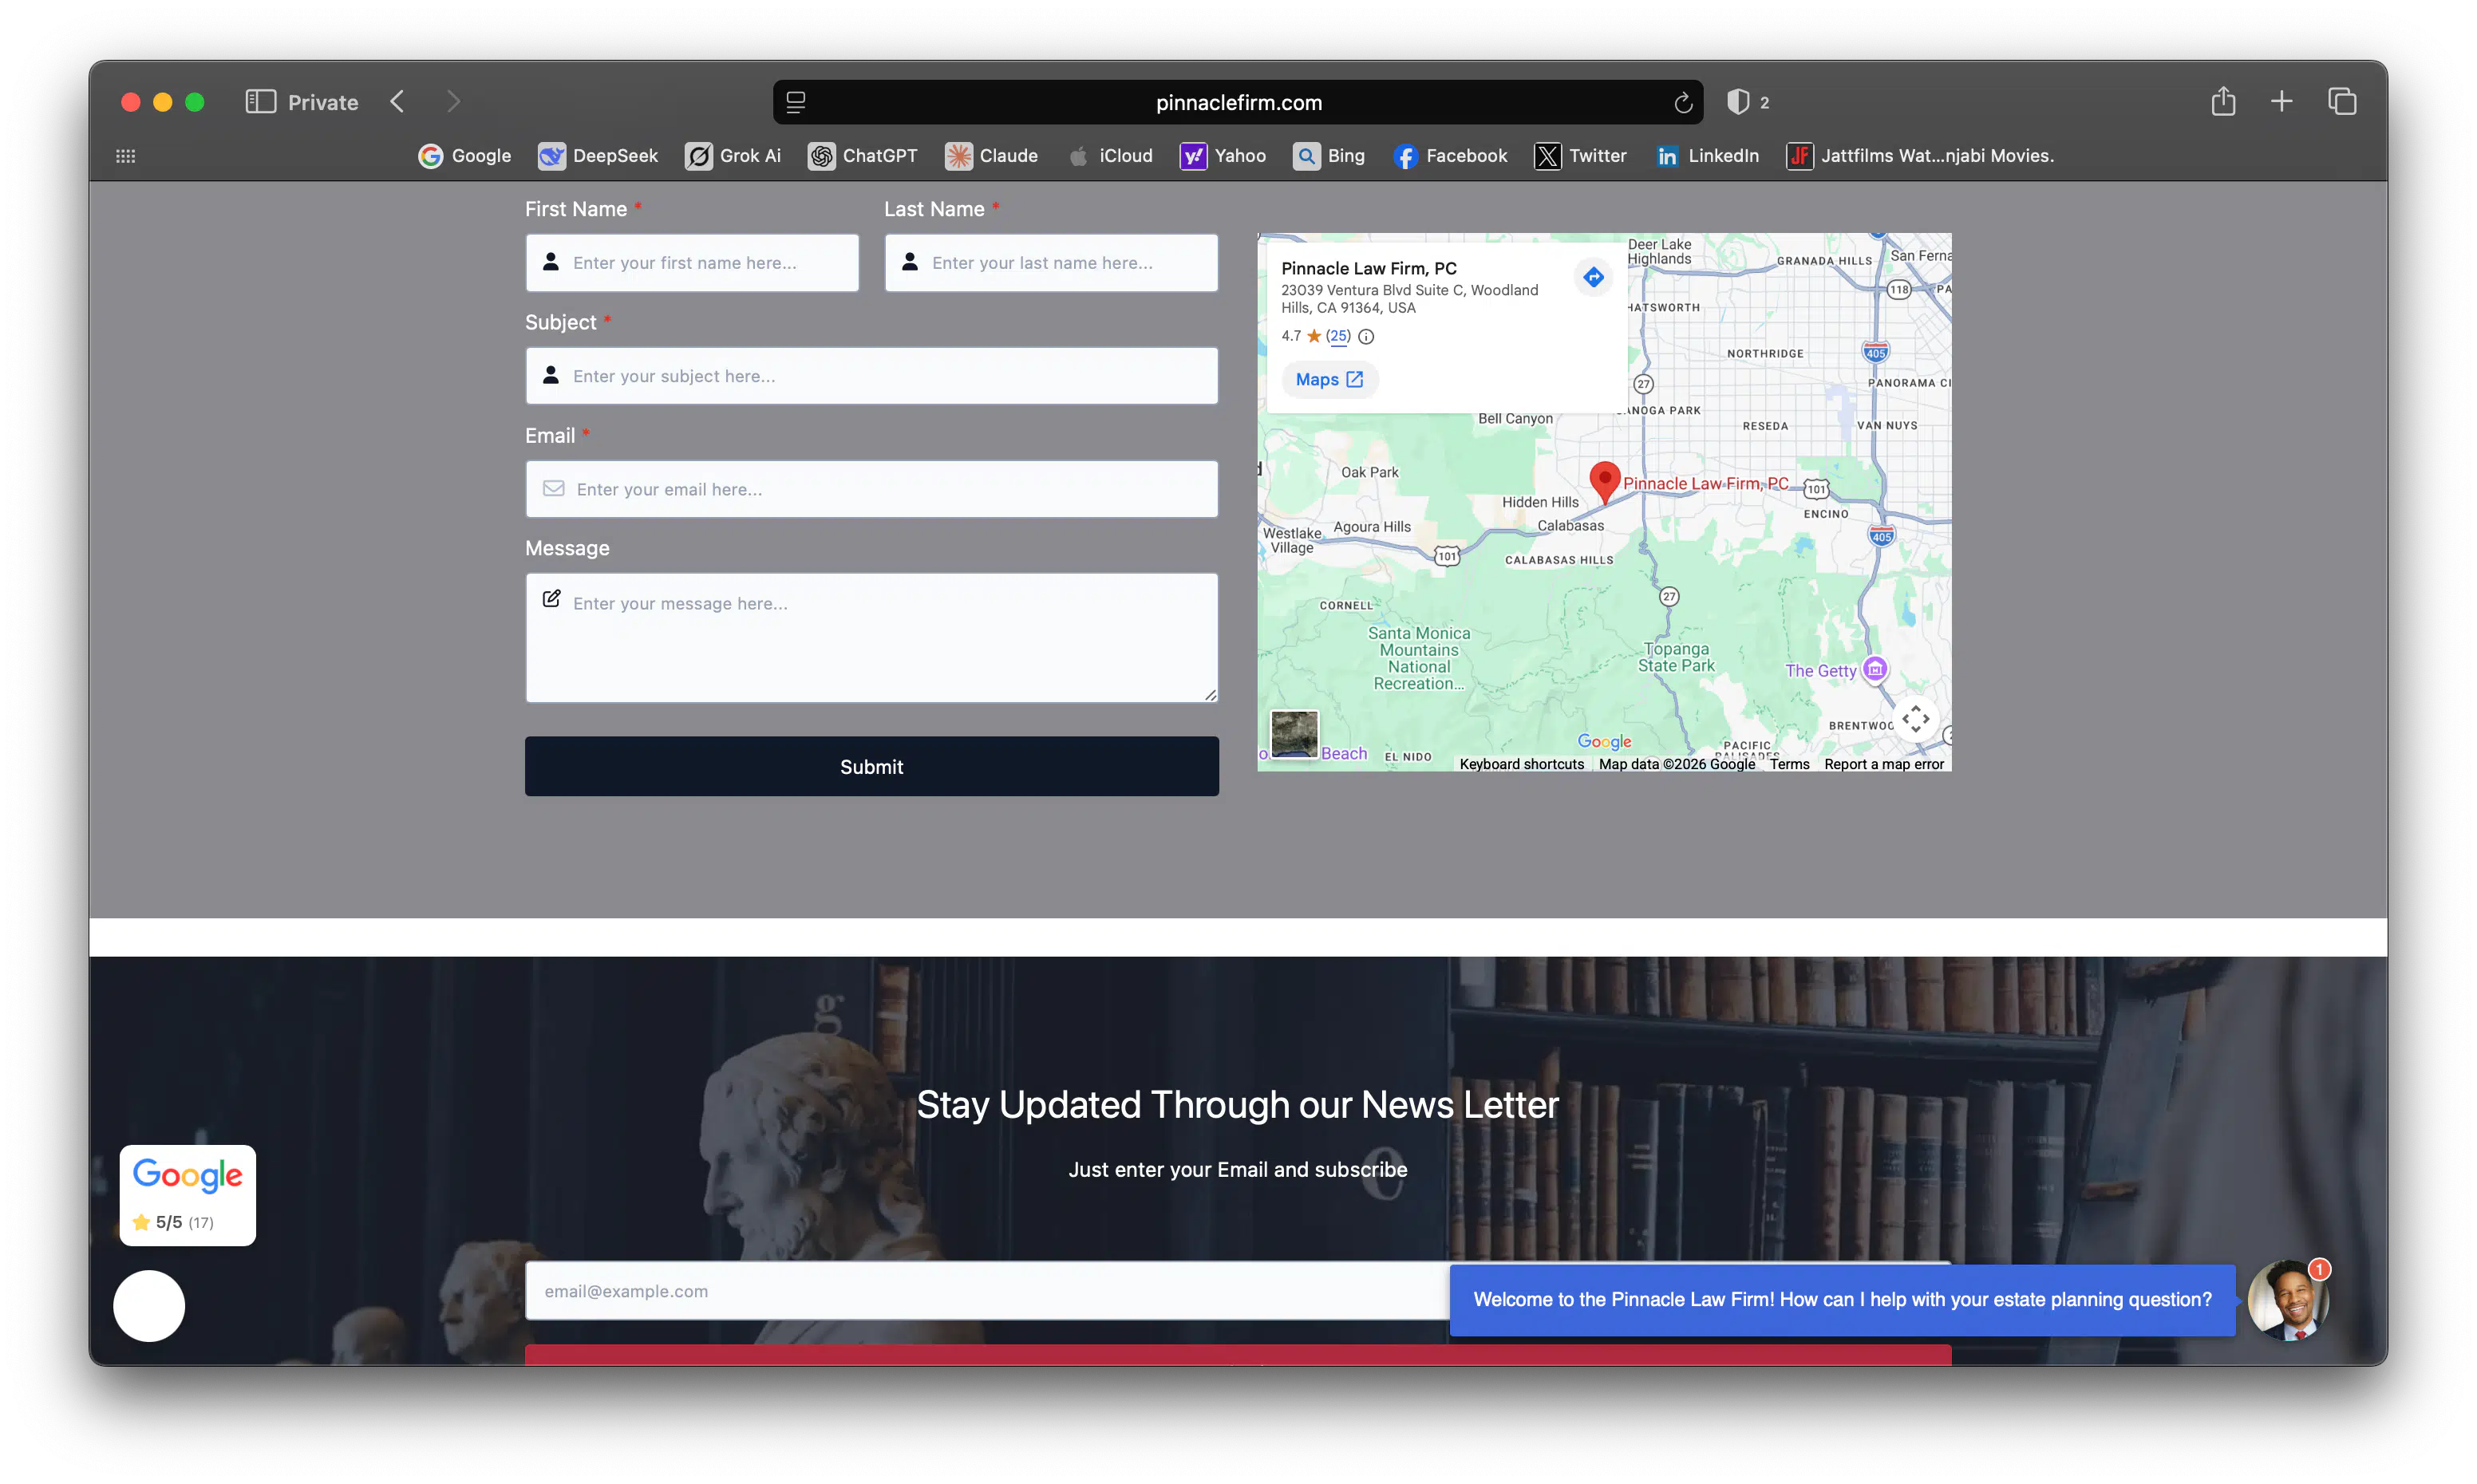The width and height of the screenshot is (2477, 1484).
Task: Open a new tab with plus icon
Action: 2282,101
